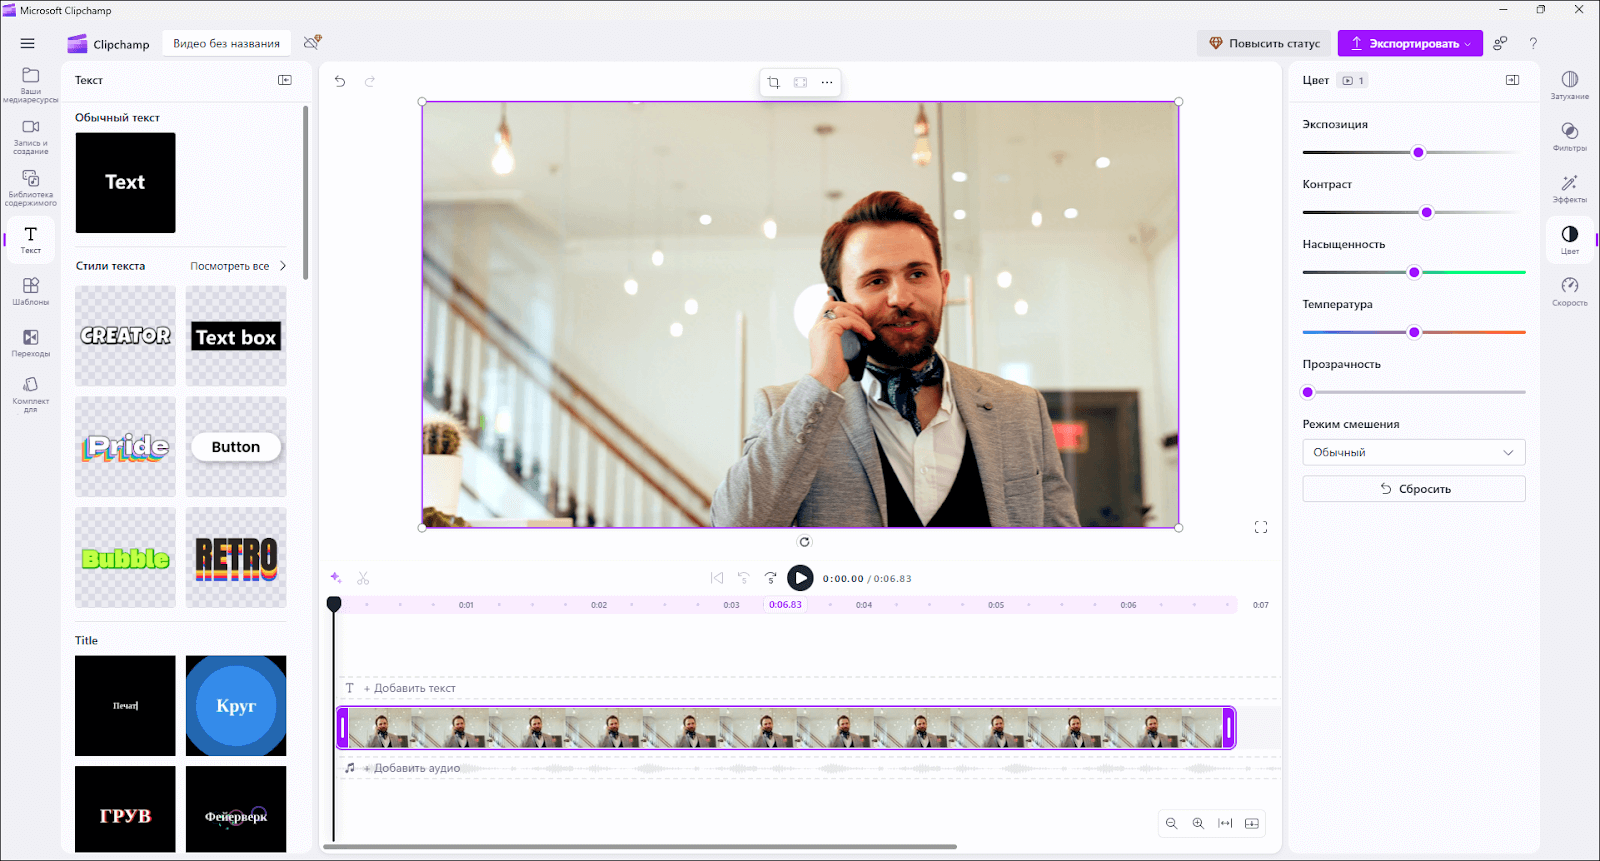Select the ГРУВ title template
This screenshot has height=861, width=1600.
click(125, 810)
